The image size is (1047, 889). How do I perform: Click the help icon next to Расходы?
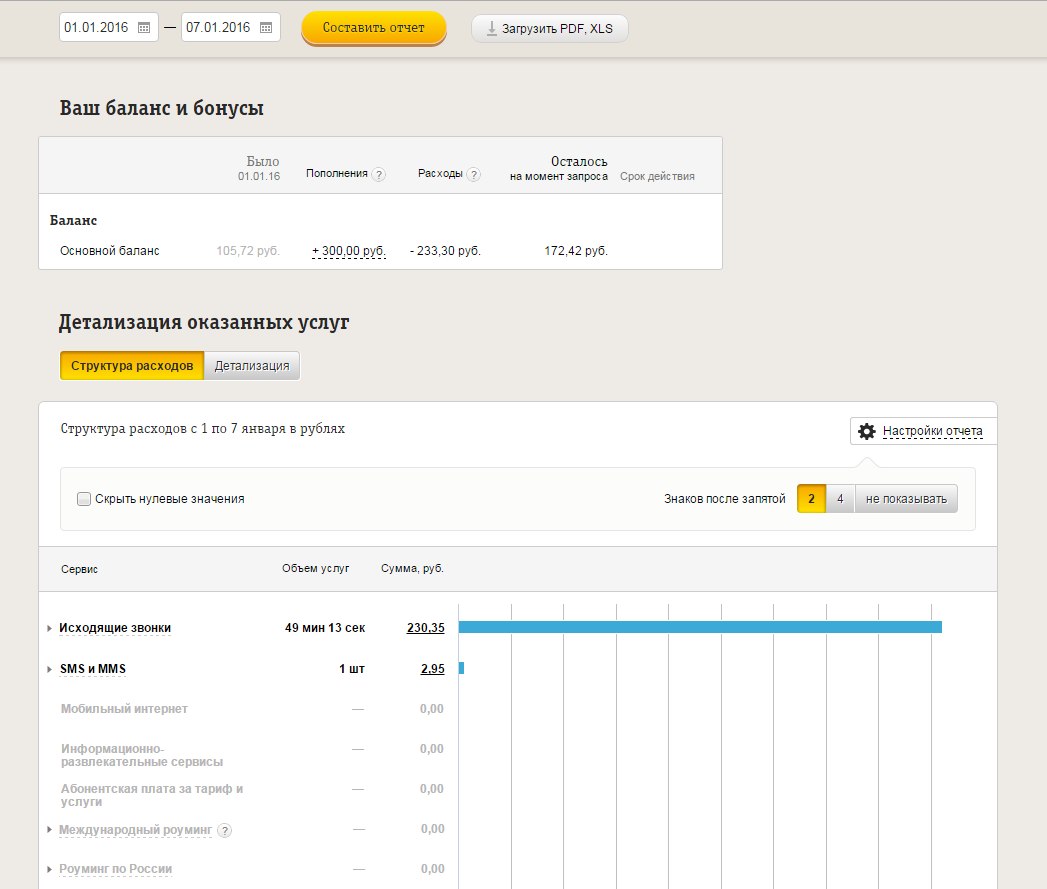pos(473,174)
